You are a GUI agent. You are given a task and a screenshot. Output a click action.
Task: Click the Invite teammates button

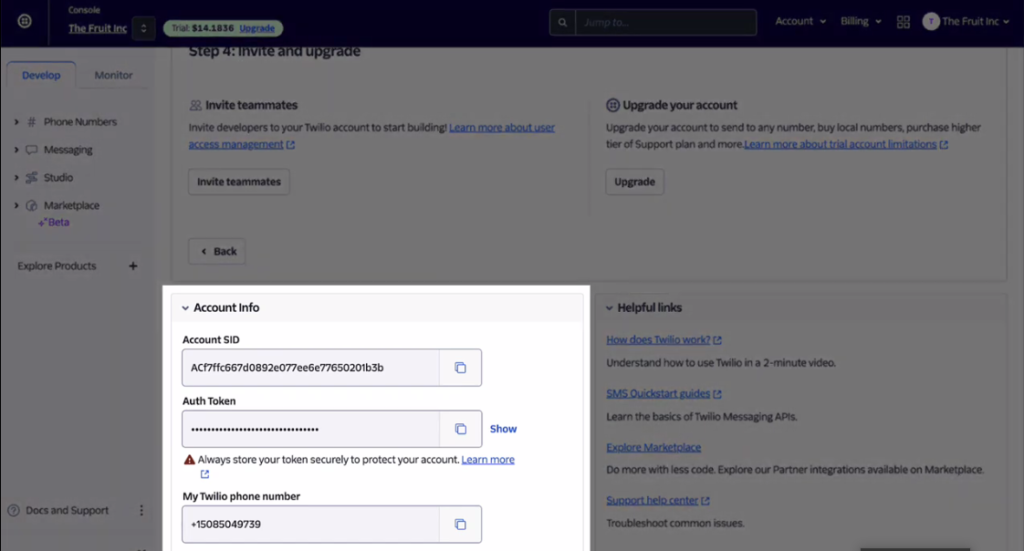239,181
